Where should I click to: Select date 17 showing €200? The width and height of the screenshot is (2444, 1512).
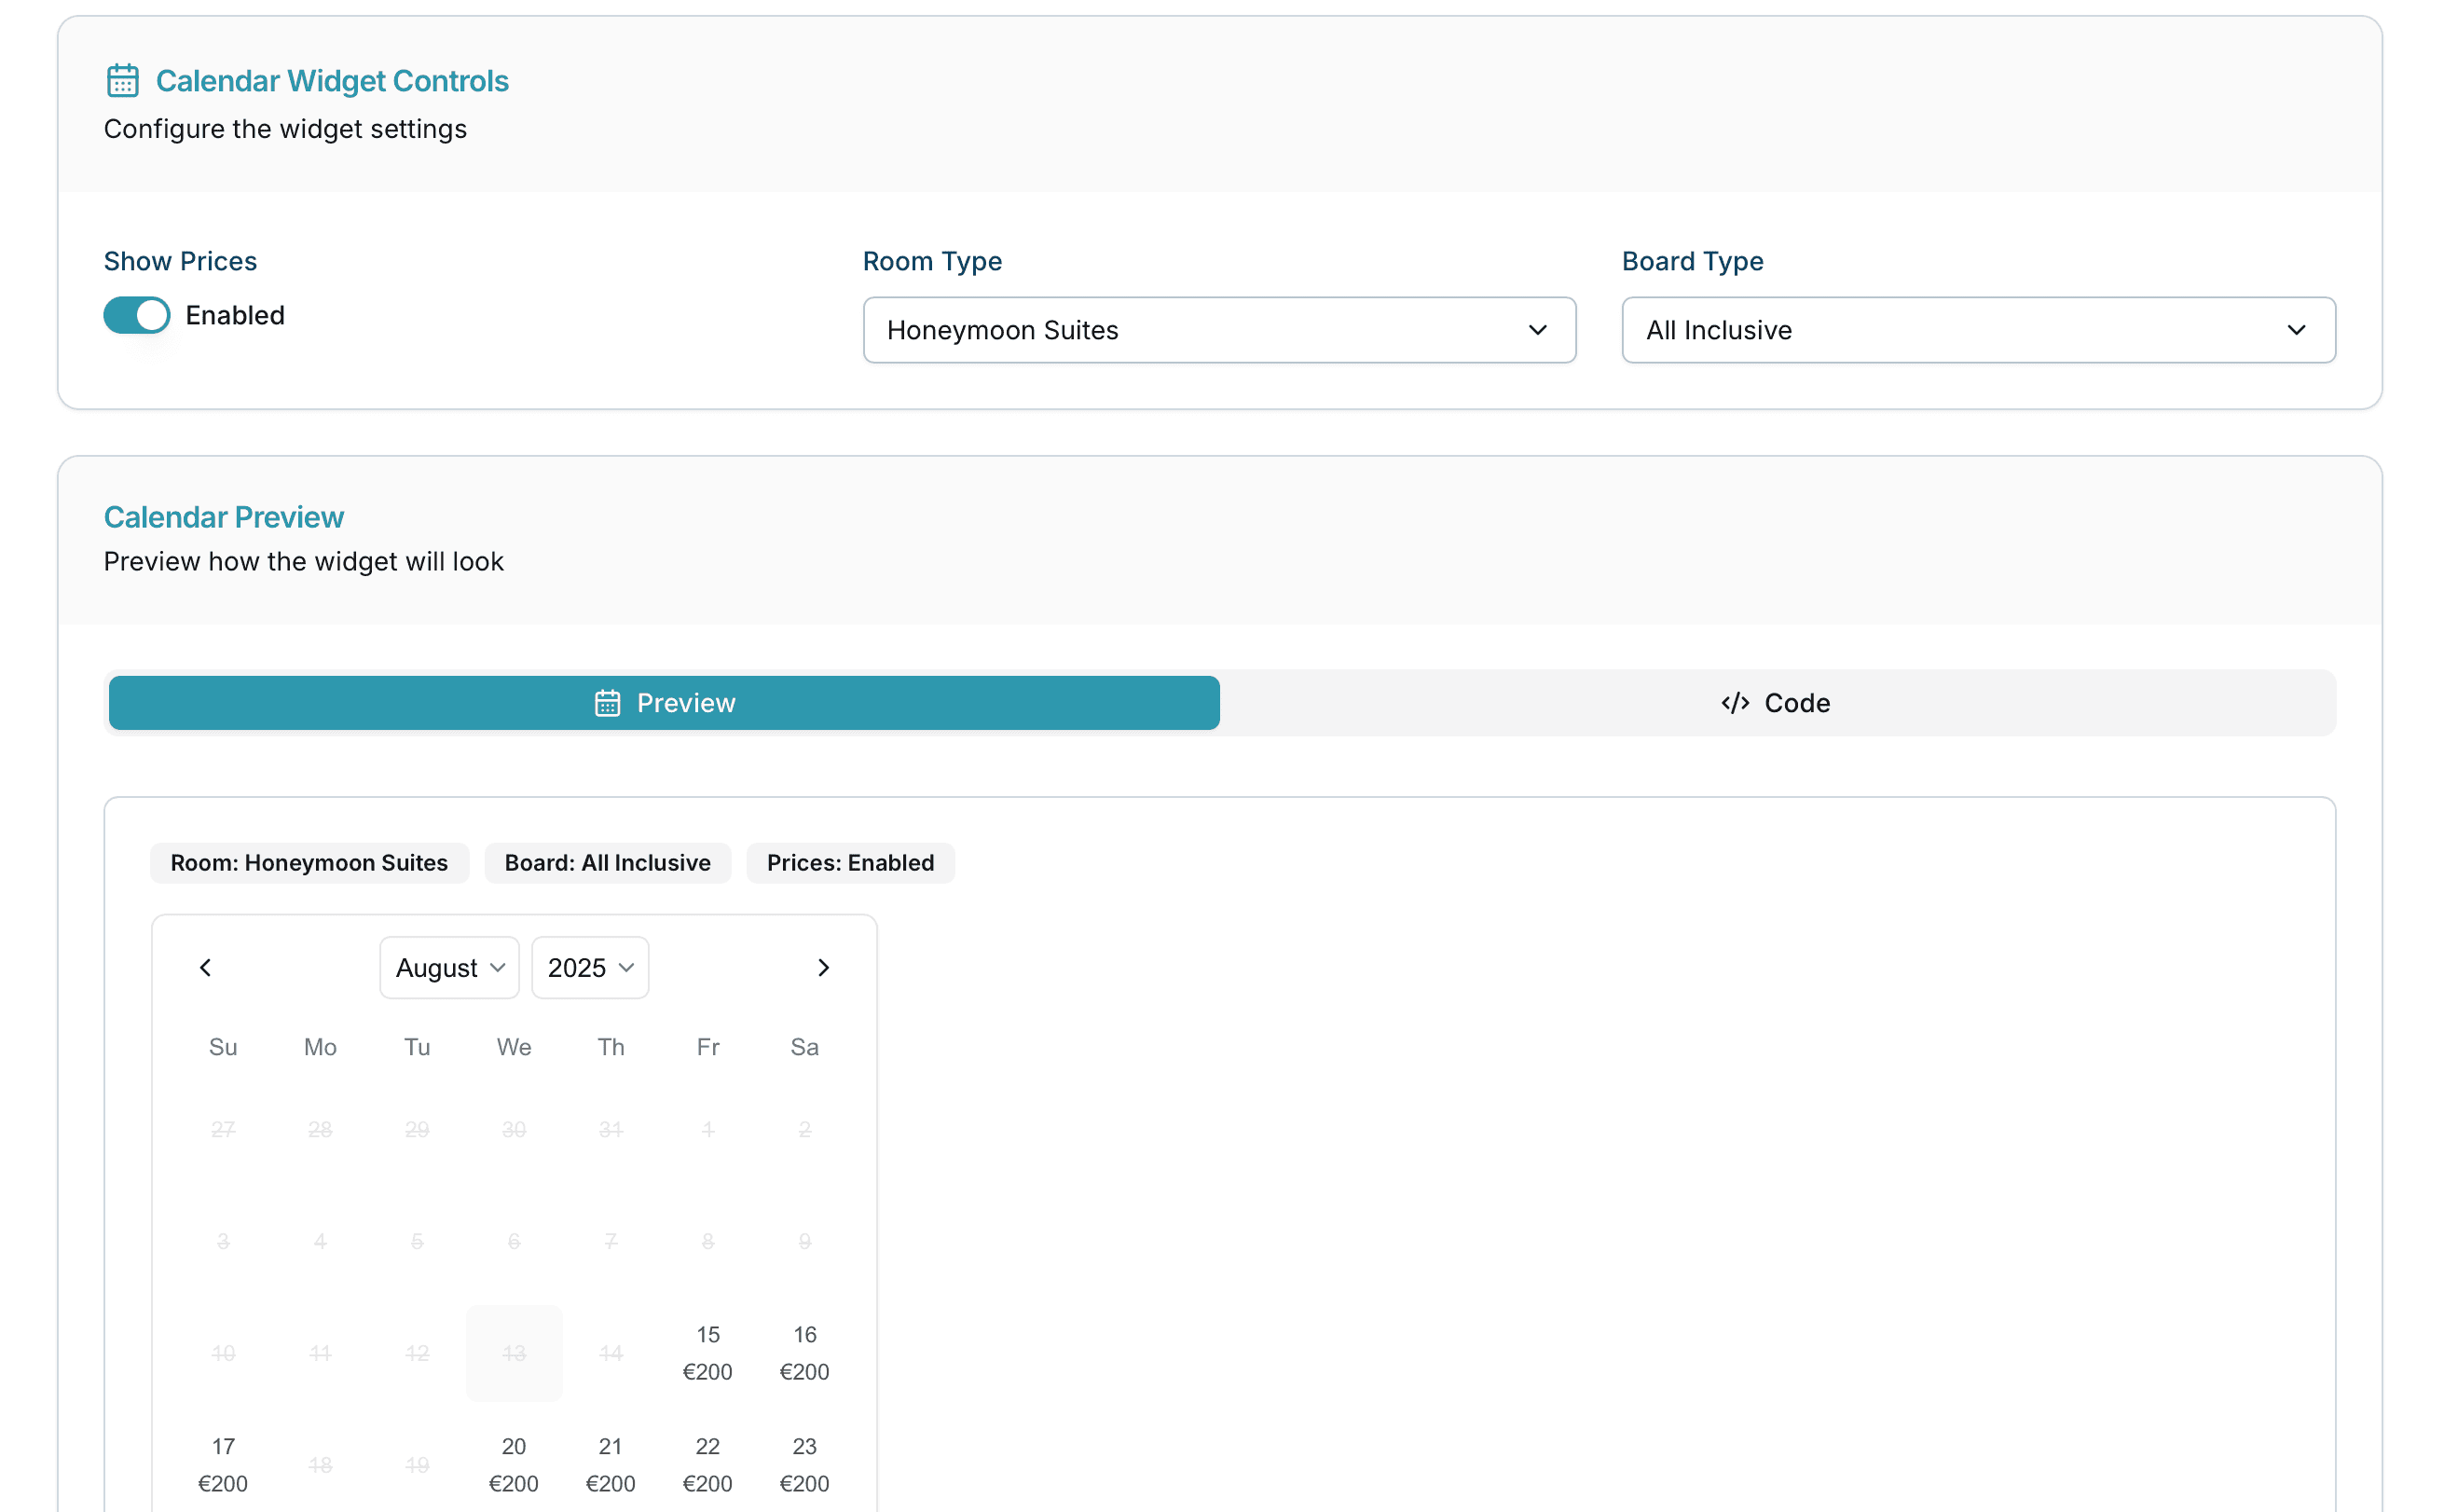(x=223, y=1464)
